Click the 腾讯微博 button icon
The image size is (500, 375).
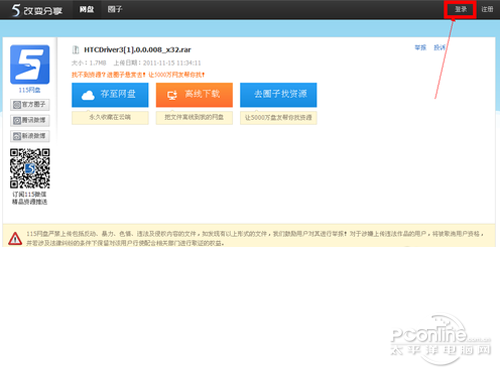[x=17, y=121]
